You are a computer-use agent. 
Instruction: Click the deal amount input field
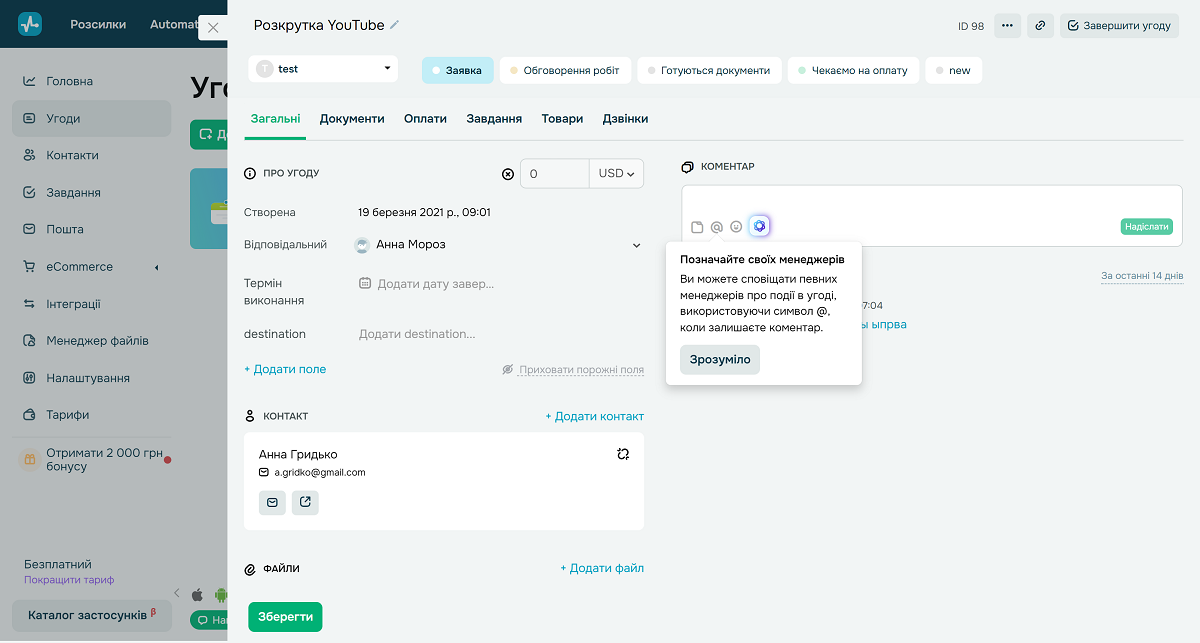pos(555,173)
